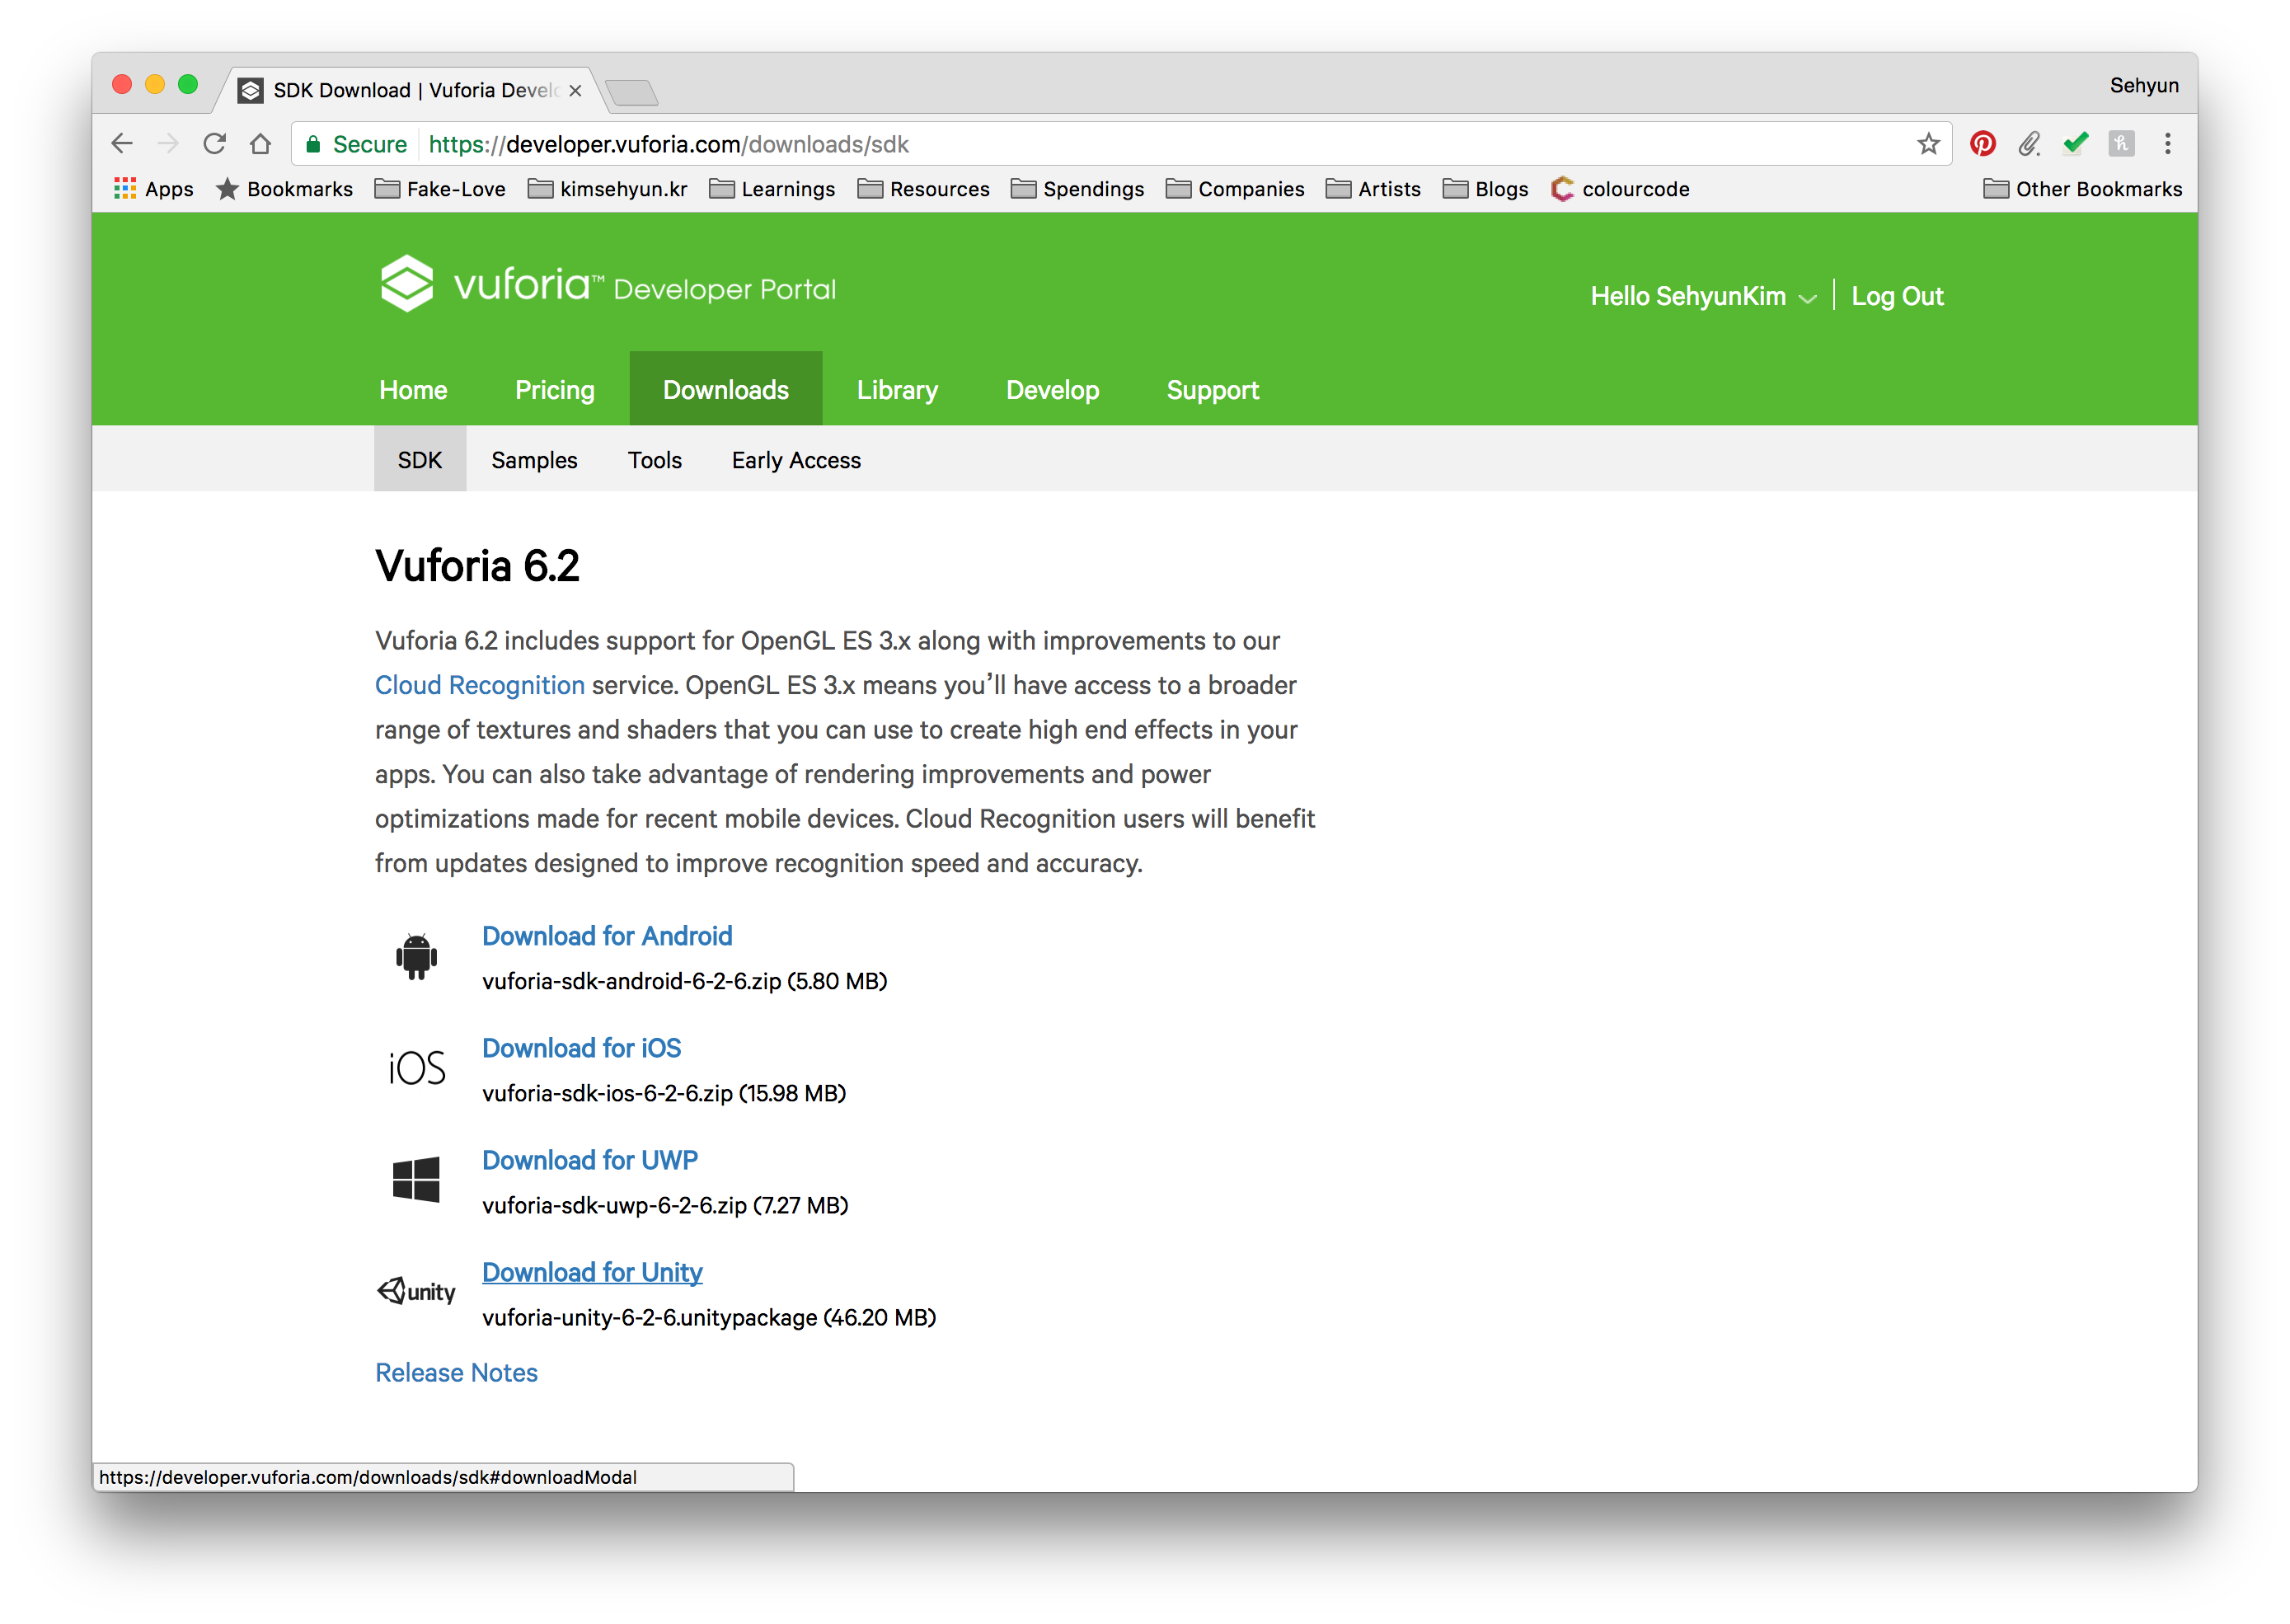Open the Learnings bookmarks folder
Viewport: 2290px width, 1624px height.
[x=772, y=189]
